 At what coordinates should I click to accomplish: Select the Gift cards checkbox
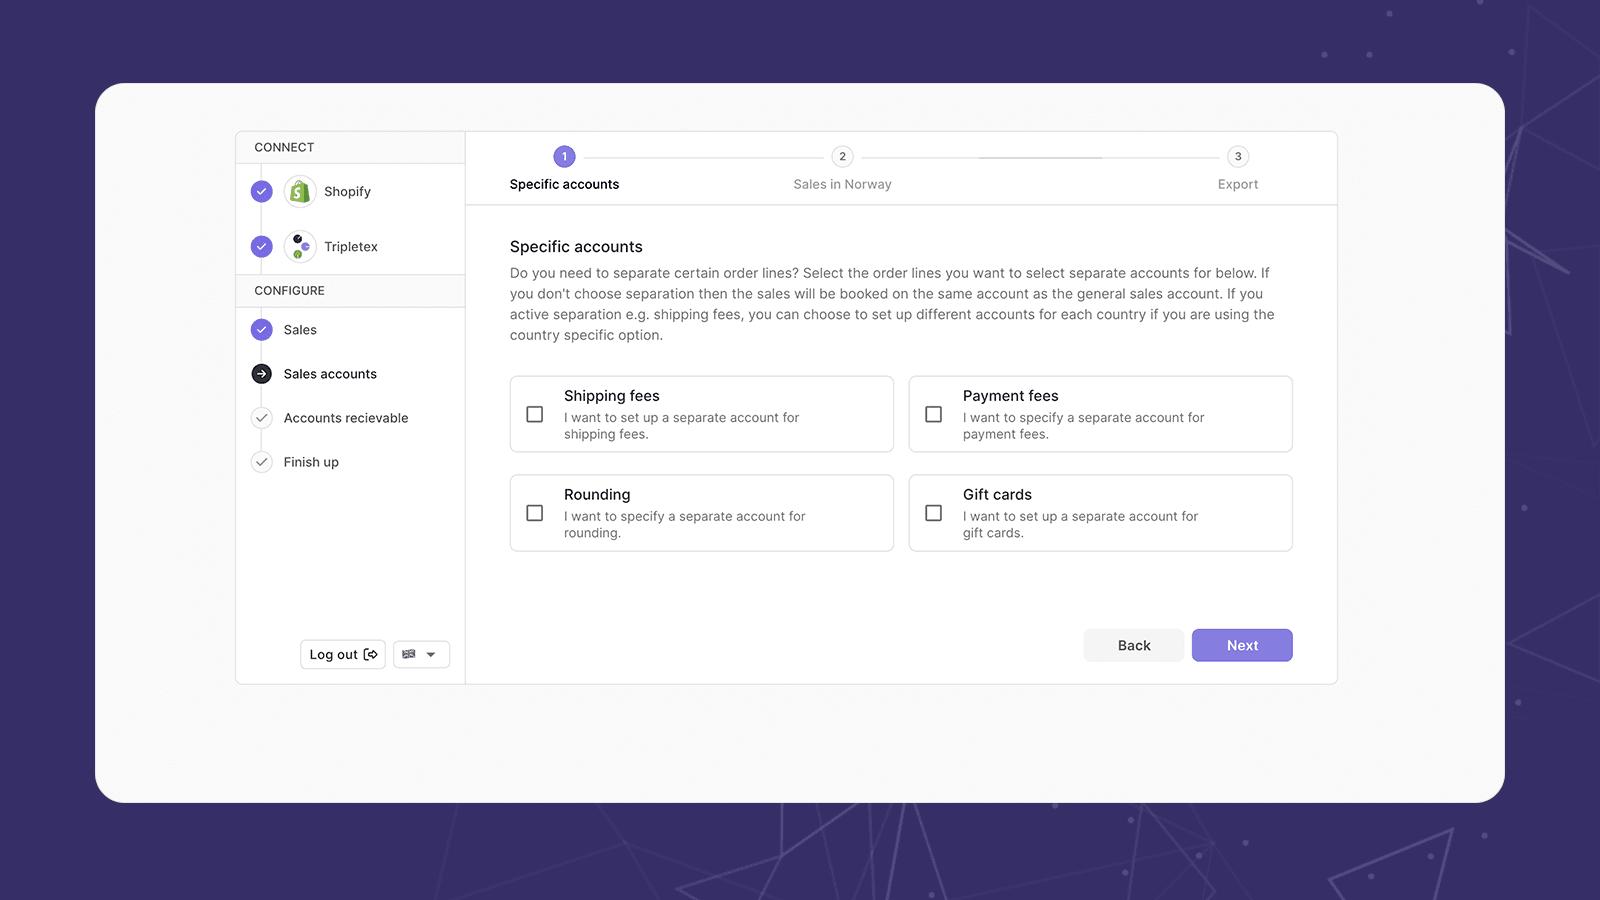(x=934, y=513)
